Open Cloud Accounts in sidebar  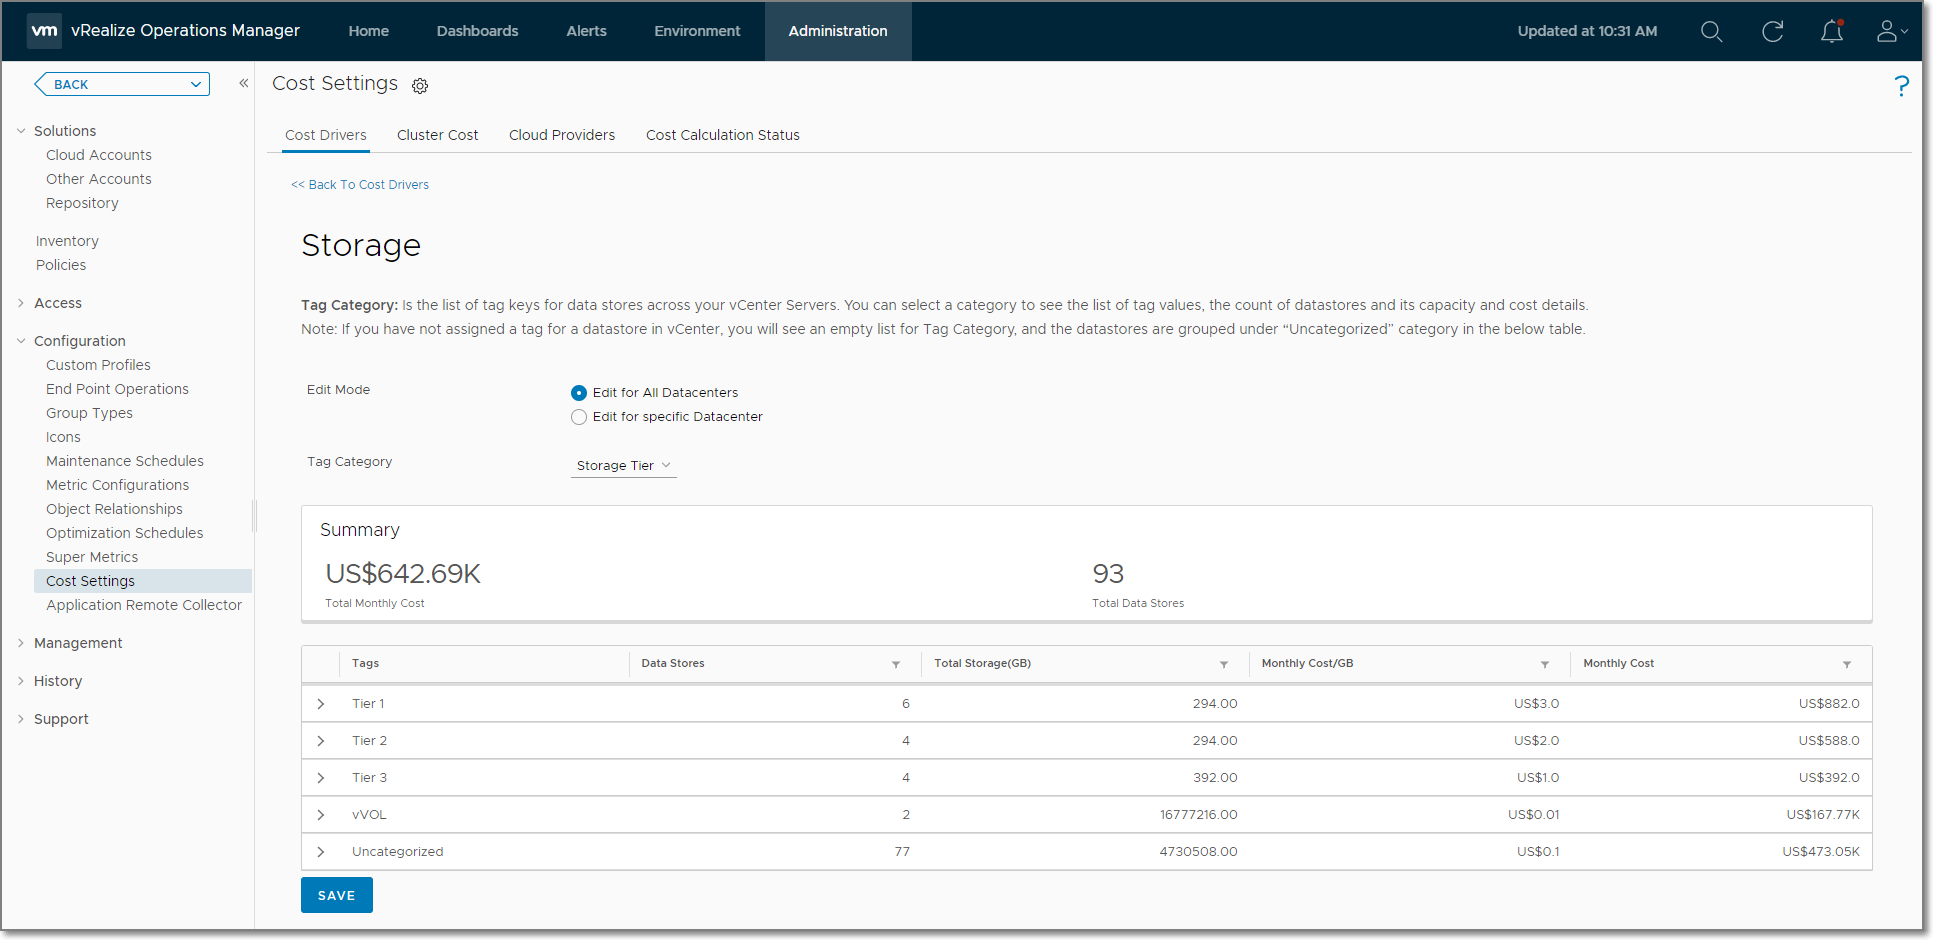coord(99,155)
